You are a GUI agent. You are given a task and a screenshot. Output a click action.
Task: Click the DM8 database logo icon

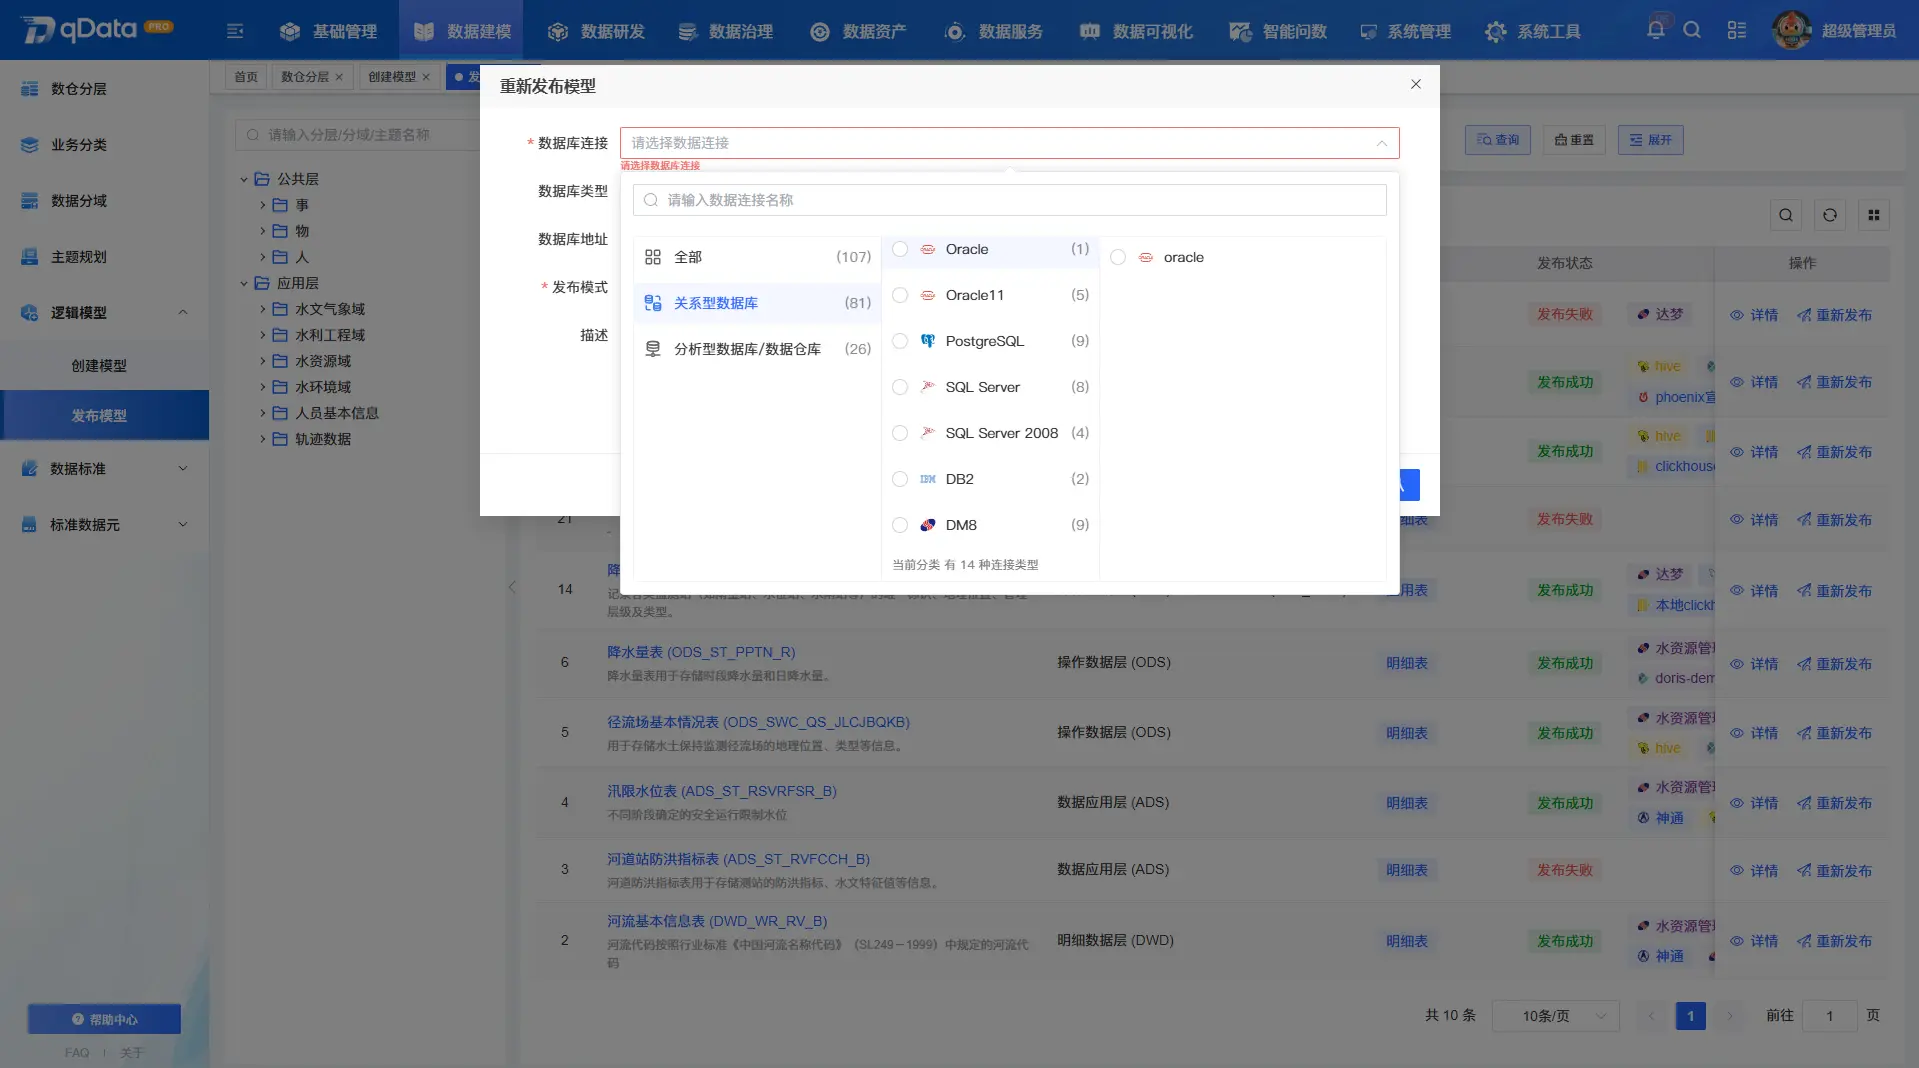pyautogui.click(x=928, y=525)
